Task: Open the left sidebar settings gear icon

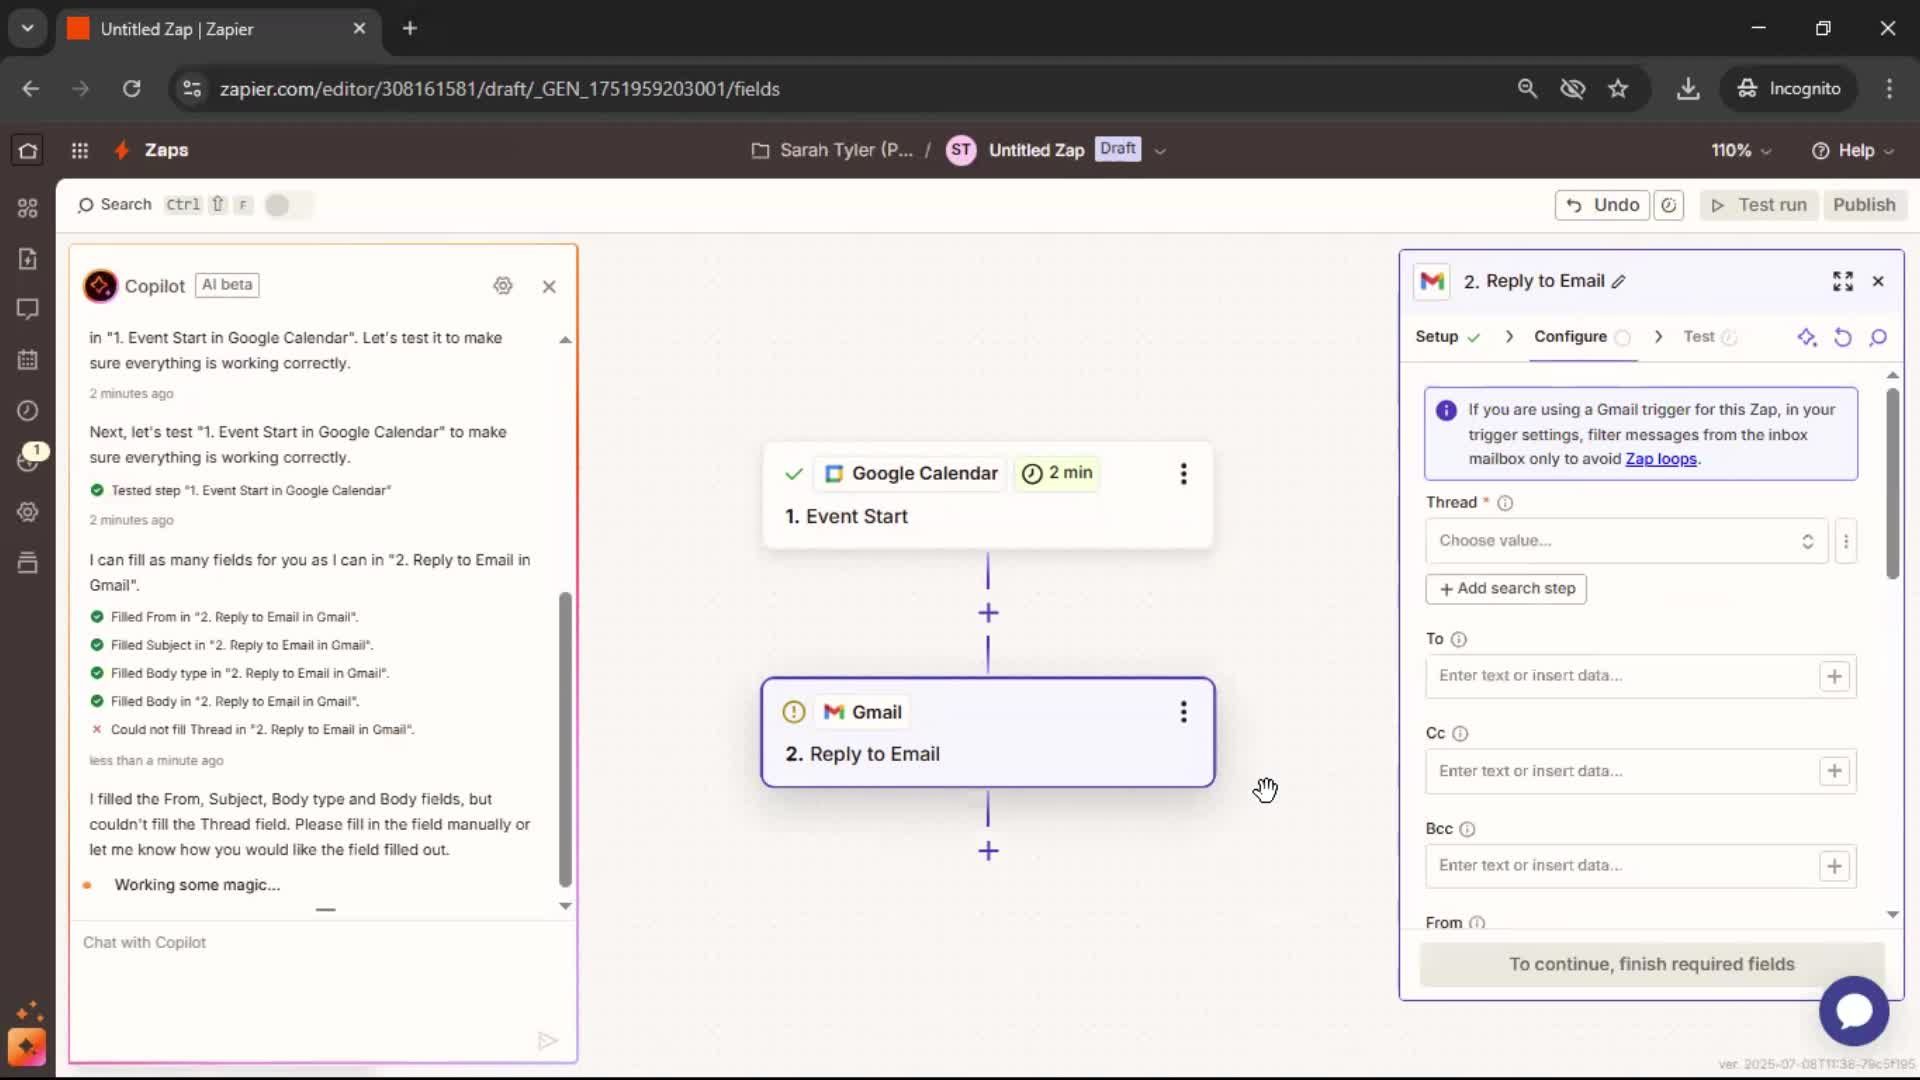Action: [x=28, y=512]
